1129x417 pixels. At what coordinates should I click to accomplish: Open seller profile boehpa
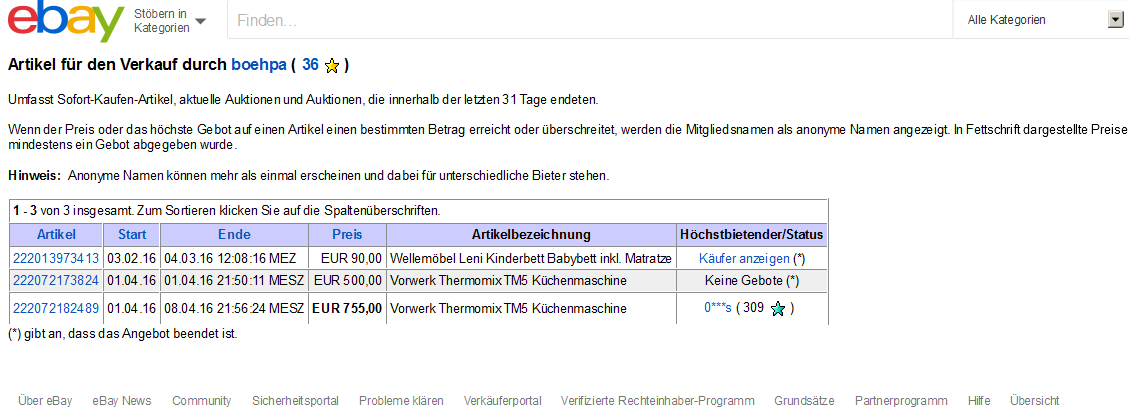258,65
